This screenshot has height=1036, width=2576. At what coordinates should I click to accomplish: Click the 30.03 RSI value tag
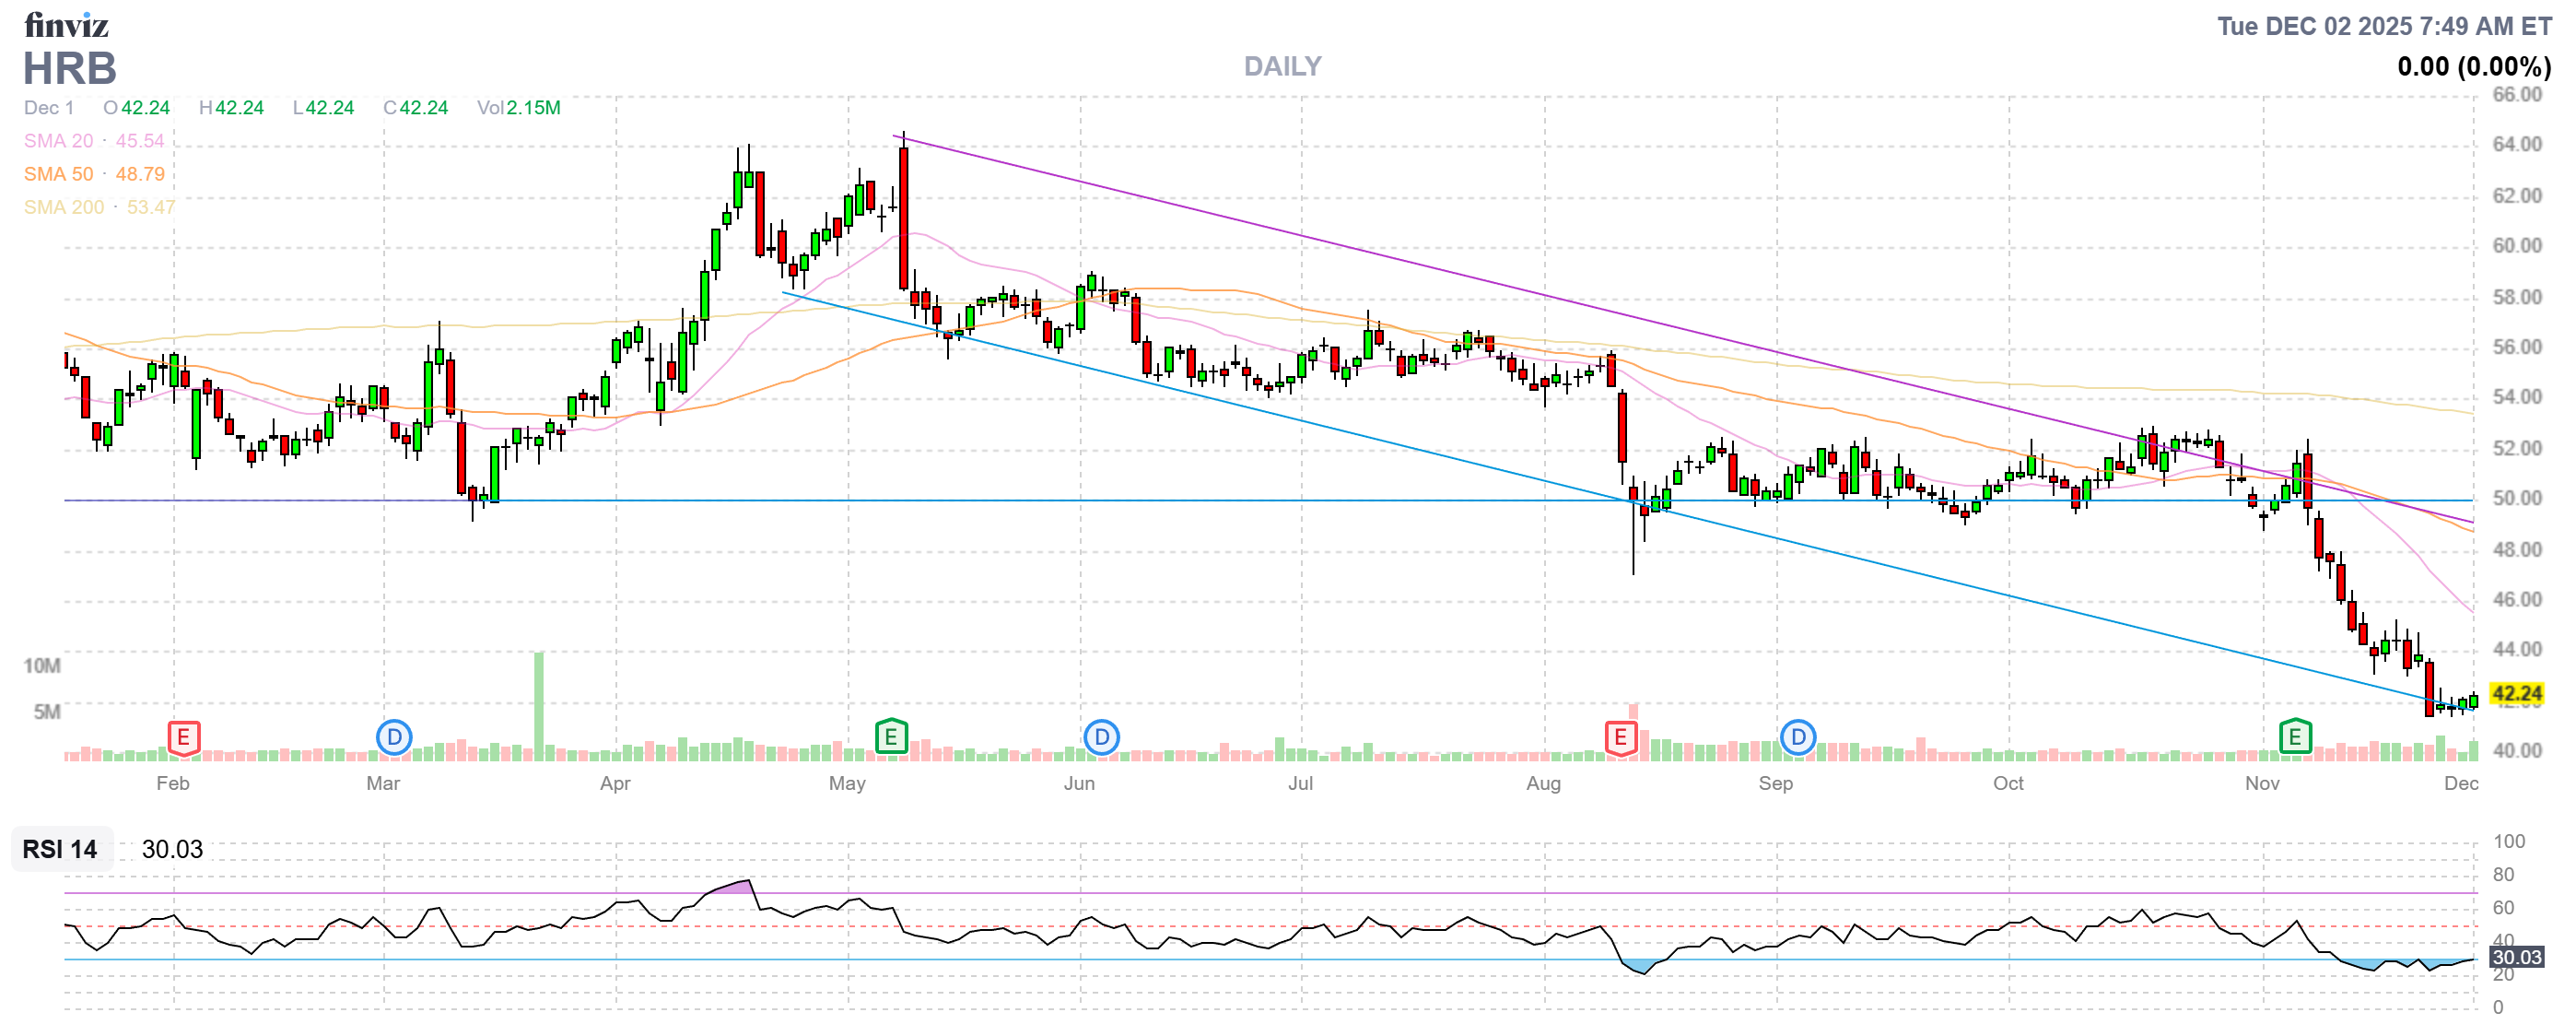2515,957
